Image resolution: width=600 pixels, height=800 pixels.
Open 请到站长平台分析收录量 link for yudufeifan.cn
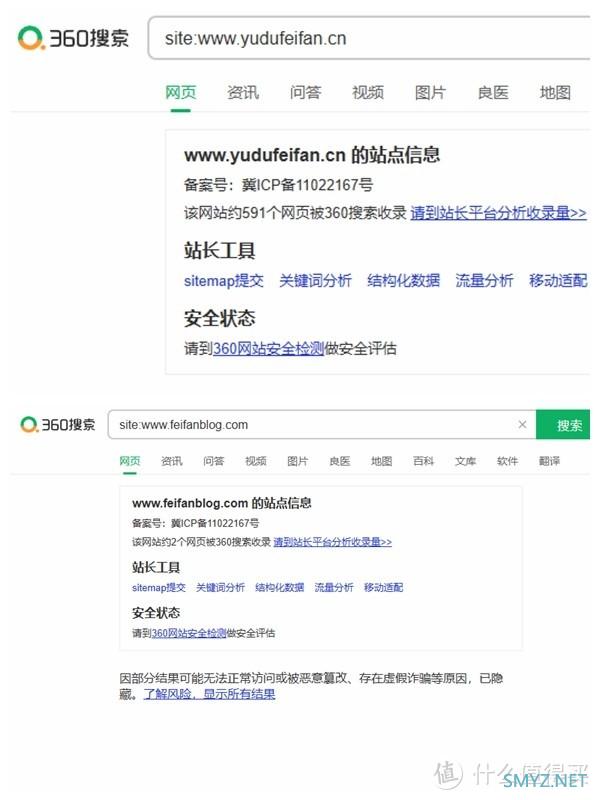pos(498,213)
